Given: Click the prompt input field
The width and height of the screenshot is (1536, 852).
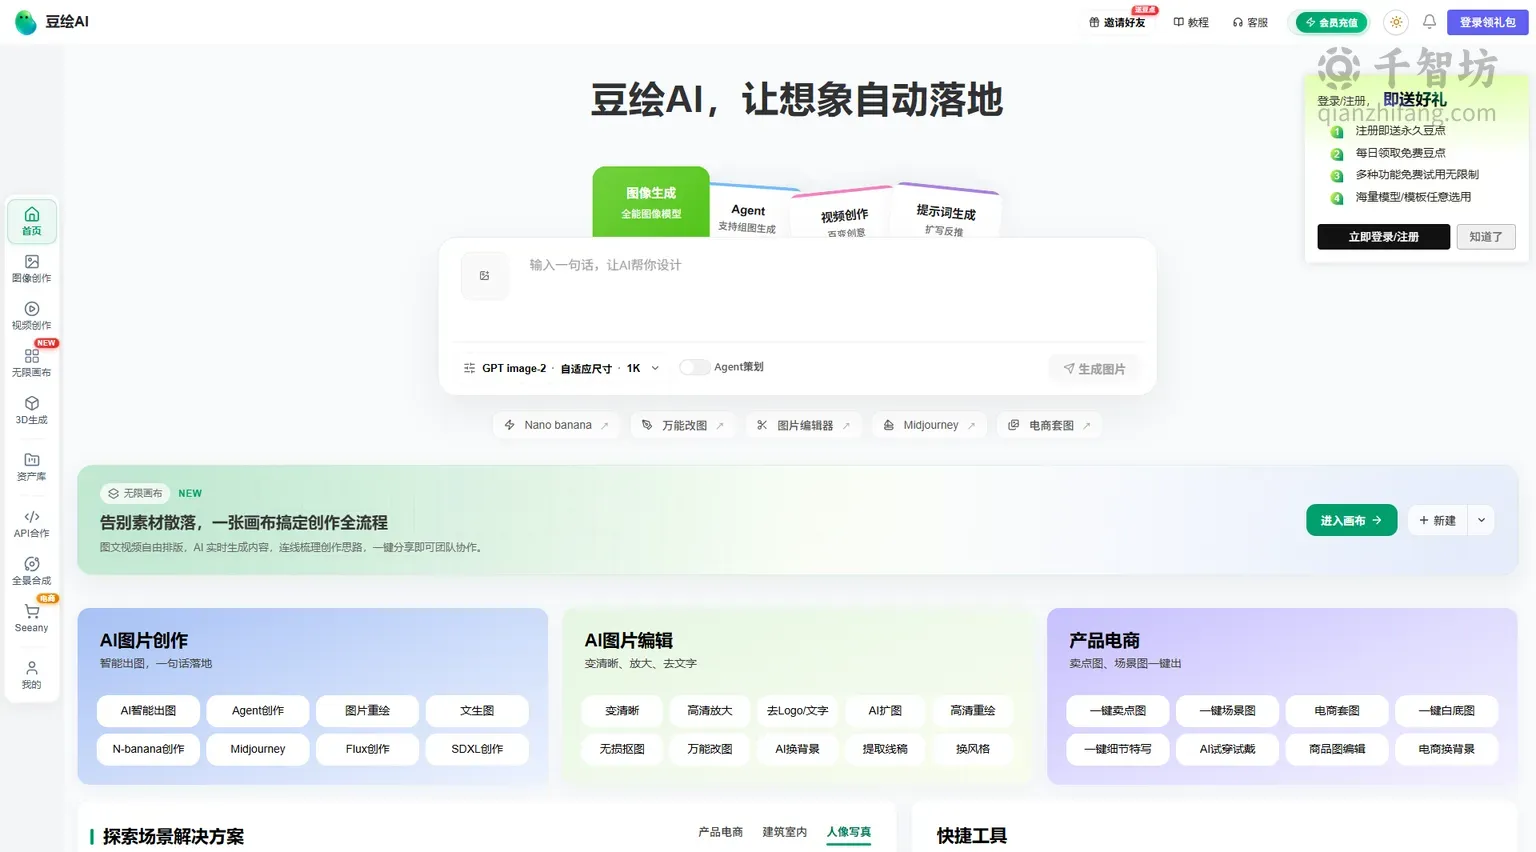Looking at the screenshot, I should pos(830,290).
